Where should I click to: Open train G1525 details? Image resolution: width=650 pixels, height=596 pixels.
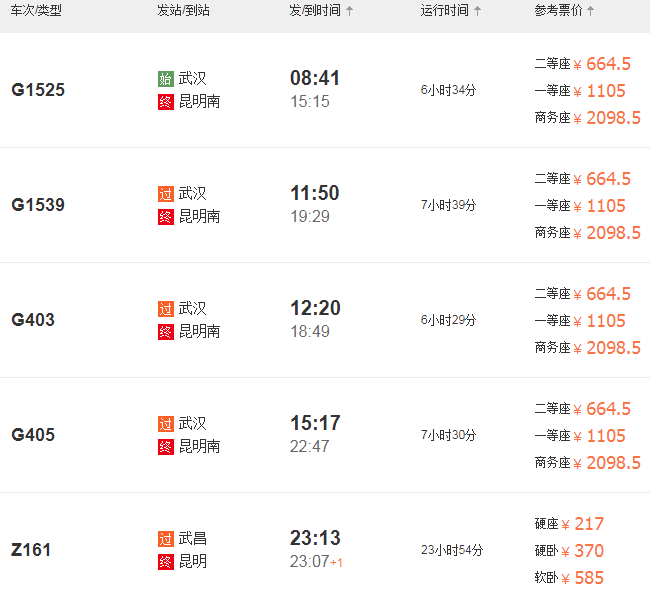38,90
